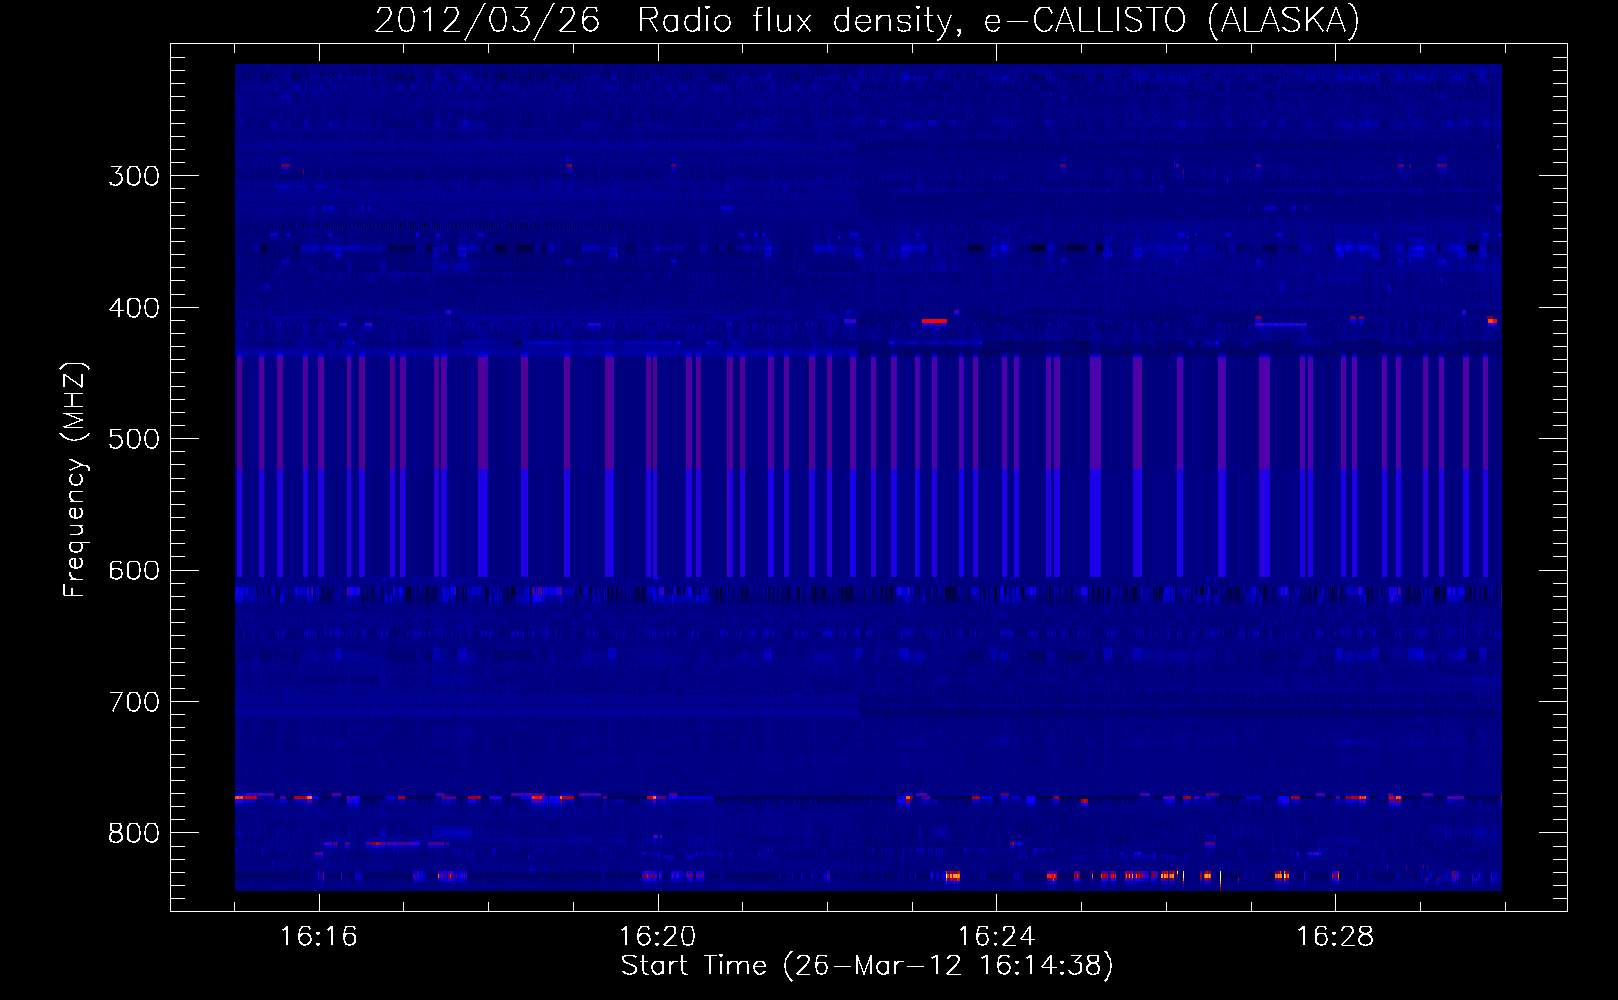Click the 'Start Time (26-Mar-12 16:14:38)' axis label

(867, 966)
